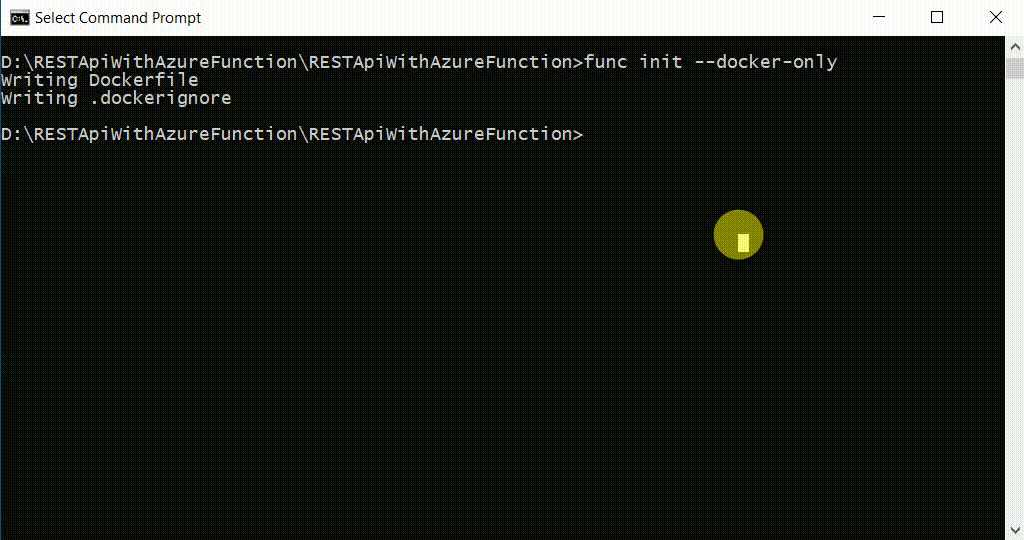Maximize the Command Prompt window
Viewport: 1024px width, 540px height.
pyautogui.click(x=937, y=17)
